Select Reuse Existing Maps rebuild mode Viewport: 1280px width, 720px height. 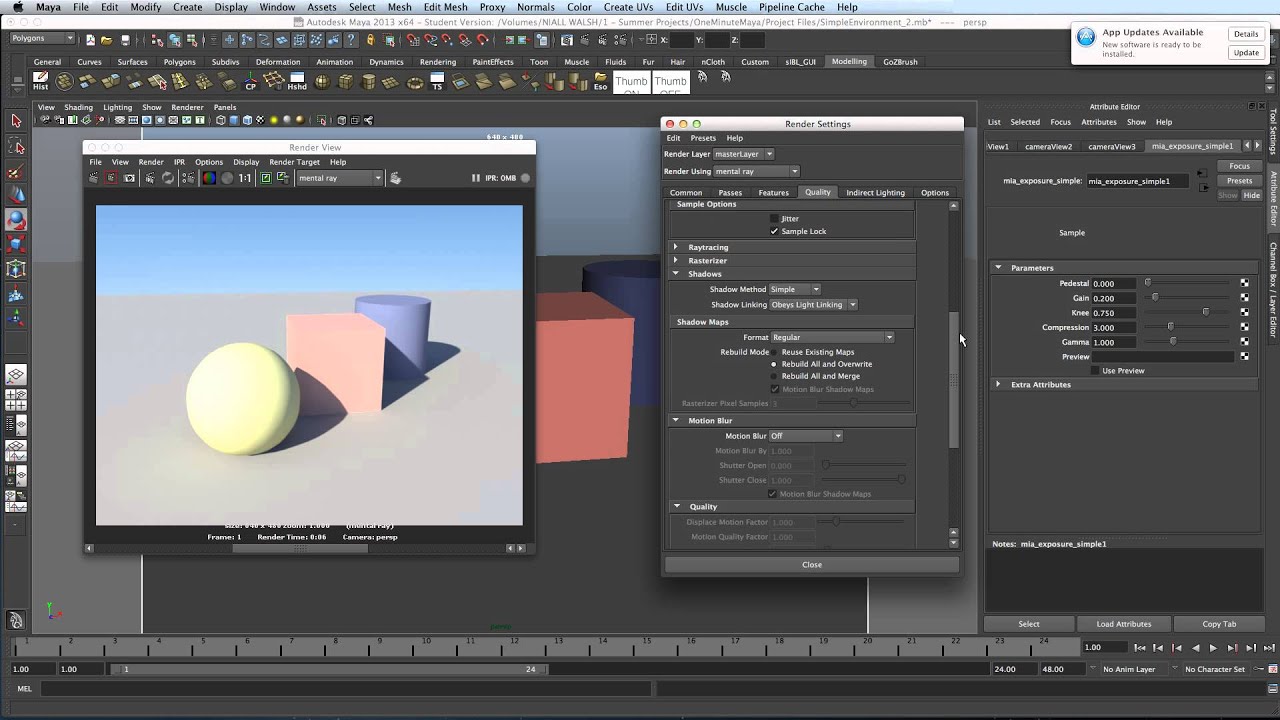click(x=774, y=352)
